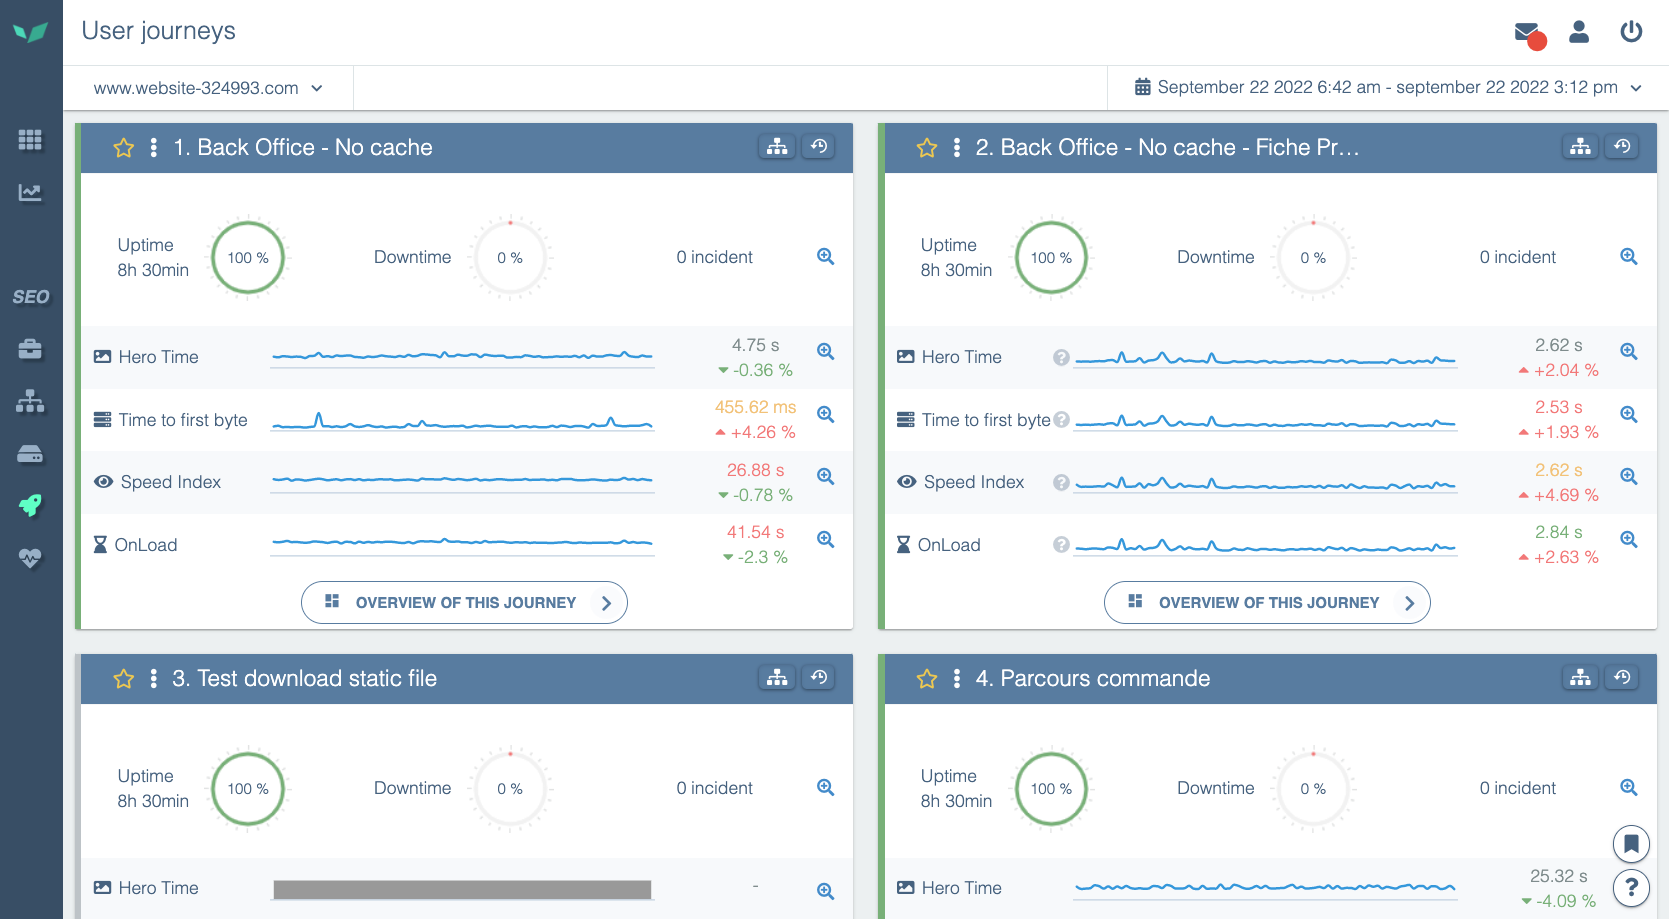
Task: Click the SEO sidebar item
Action: 30,297
